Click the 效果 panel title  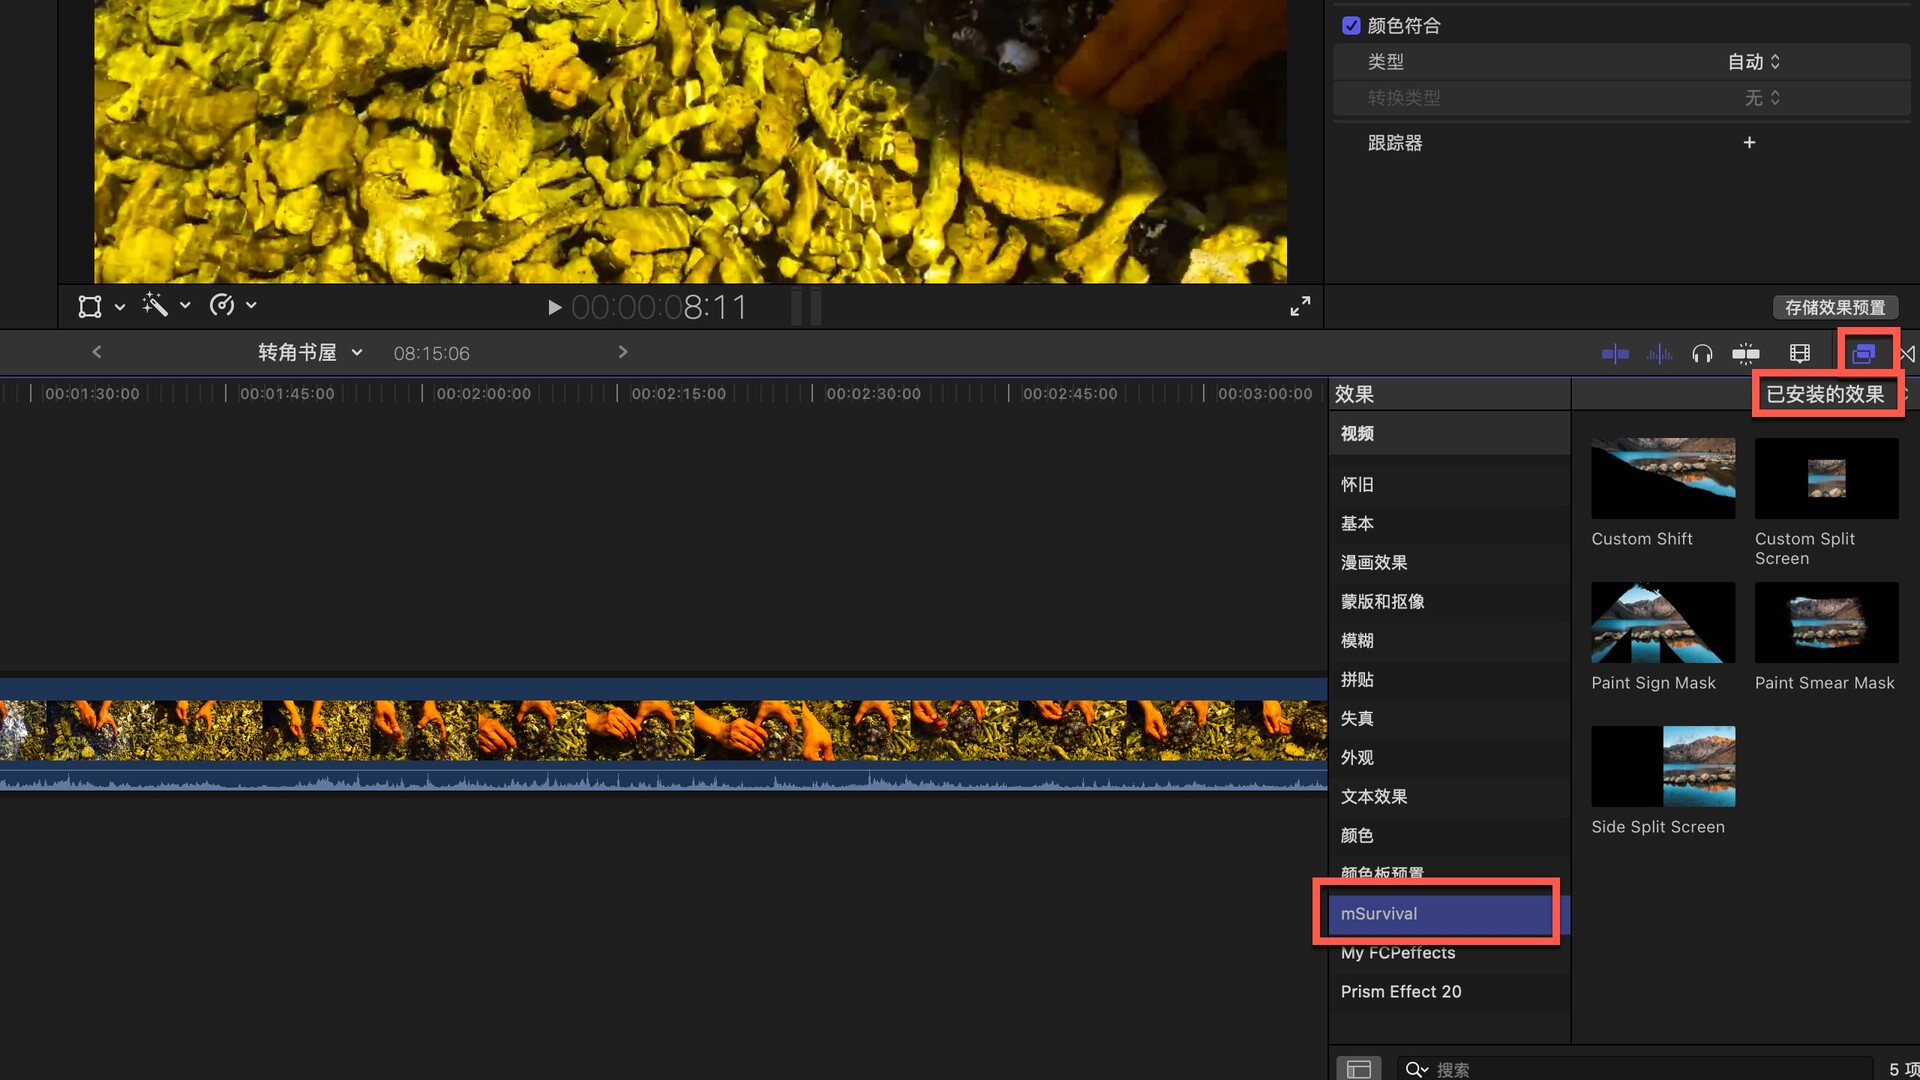[1354, 394]
